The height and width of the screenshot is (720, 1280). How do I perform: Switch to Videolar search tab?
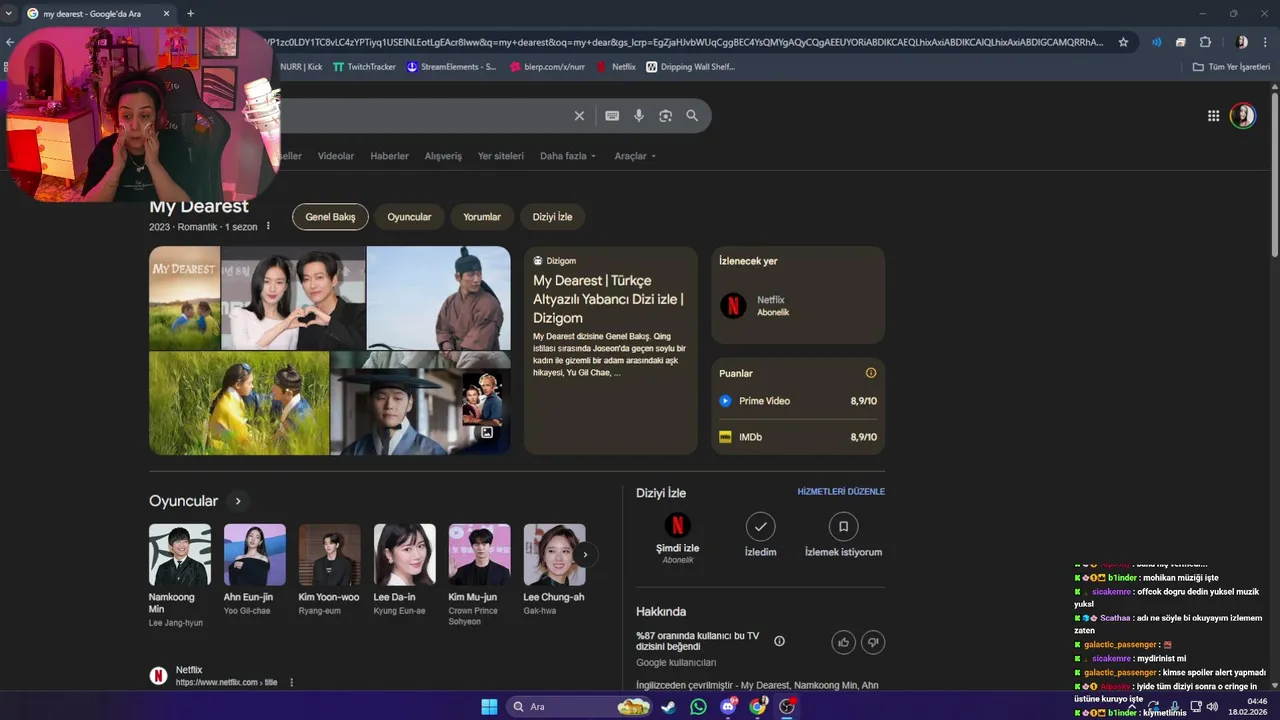click(336, 156)
